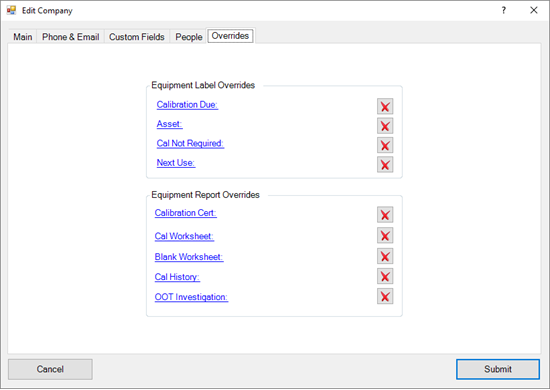Open the help question mark button
This screenshot has height=390, width=550.
[503, 10]
